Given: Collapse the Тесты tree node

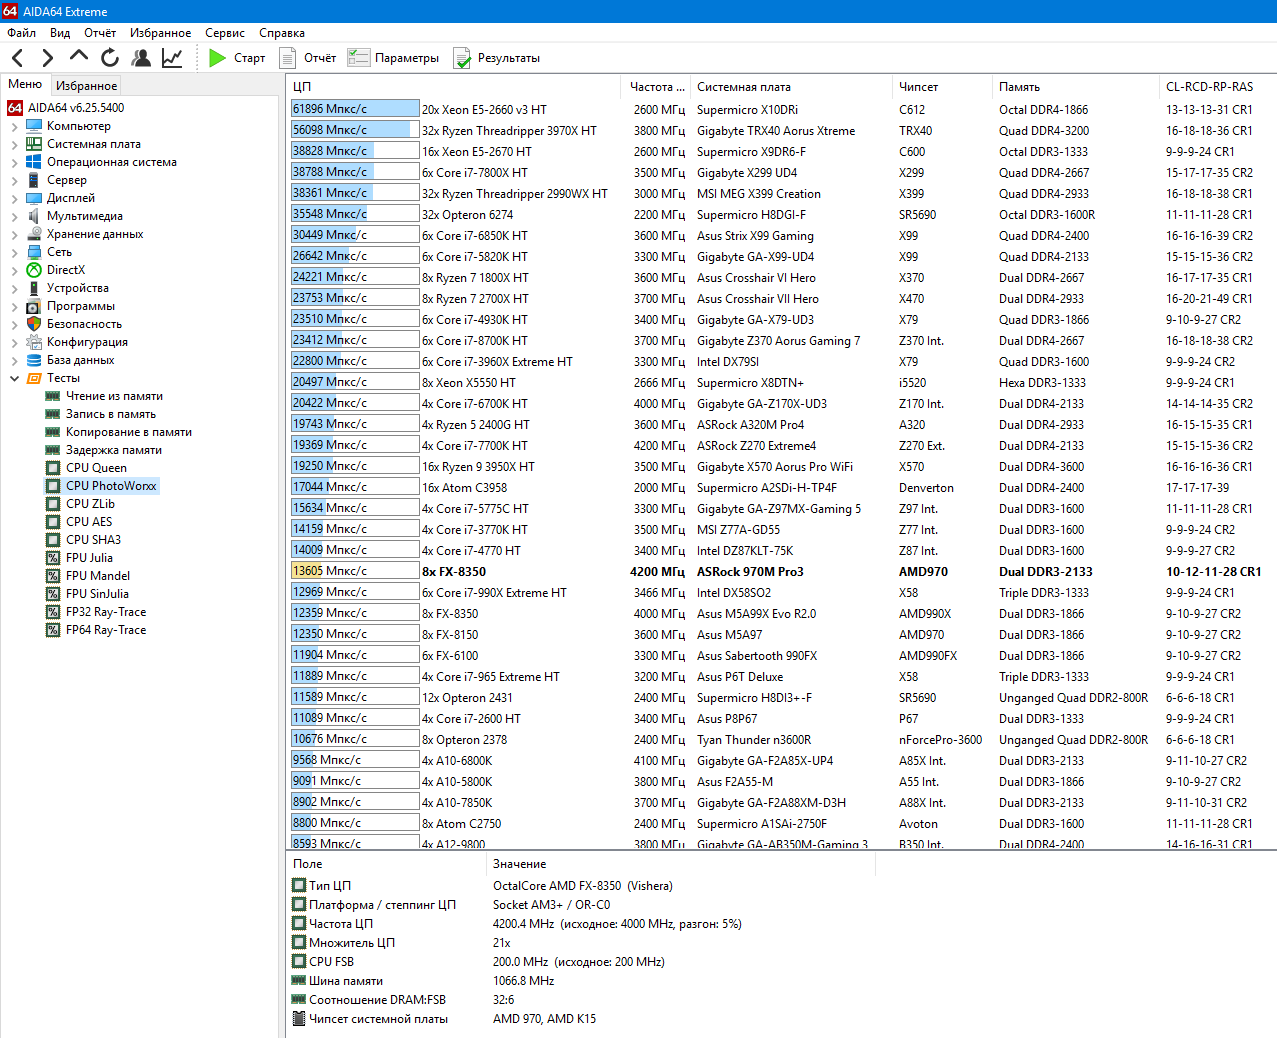Looking at the screenshot, I should [x=14, y=379].
